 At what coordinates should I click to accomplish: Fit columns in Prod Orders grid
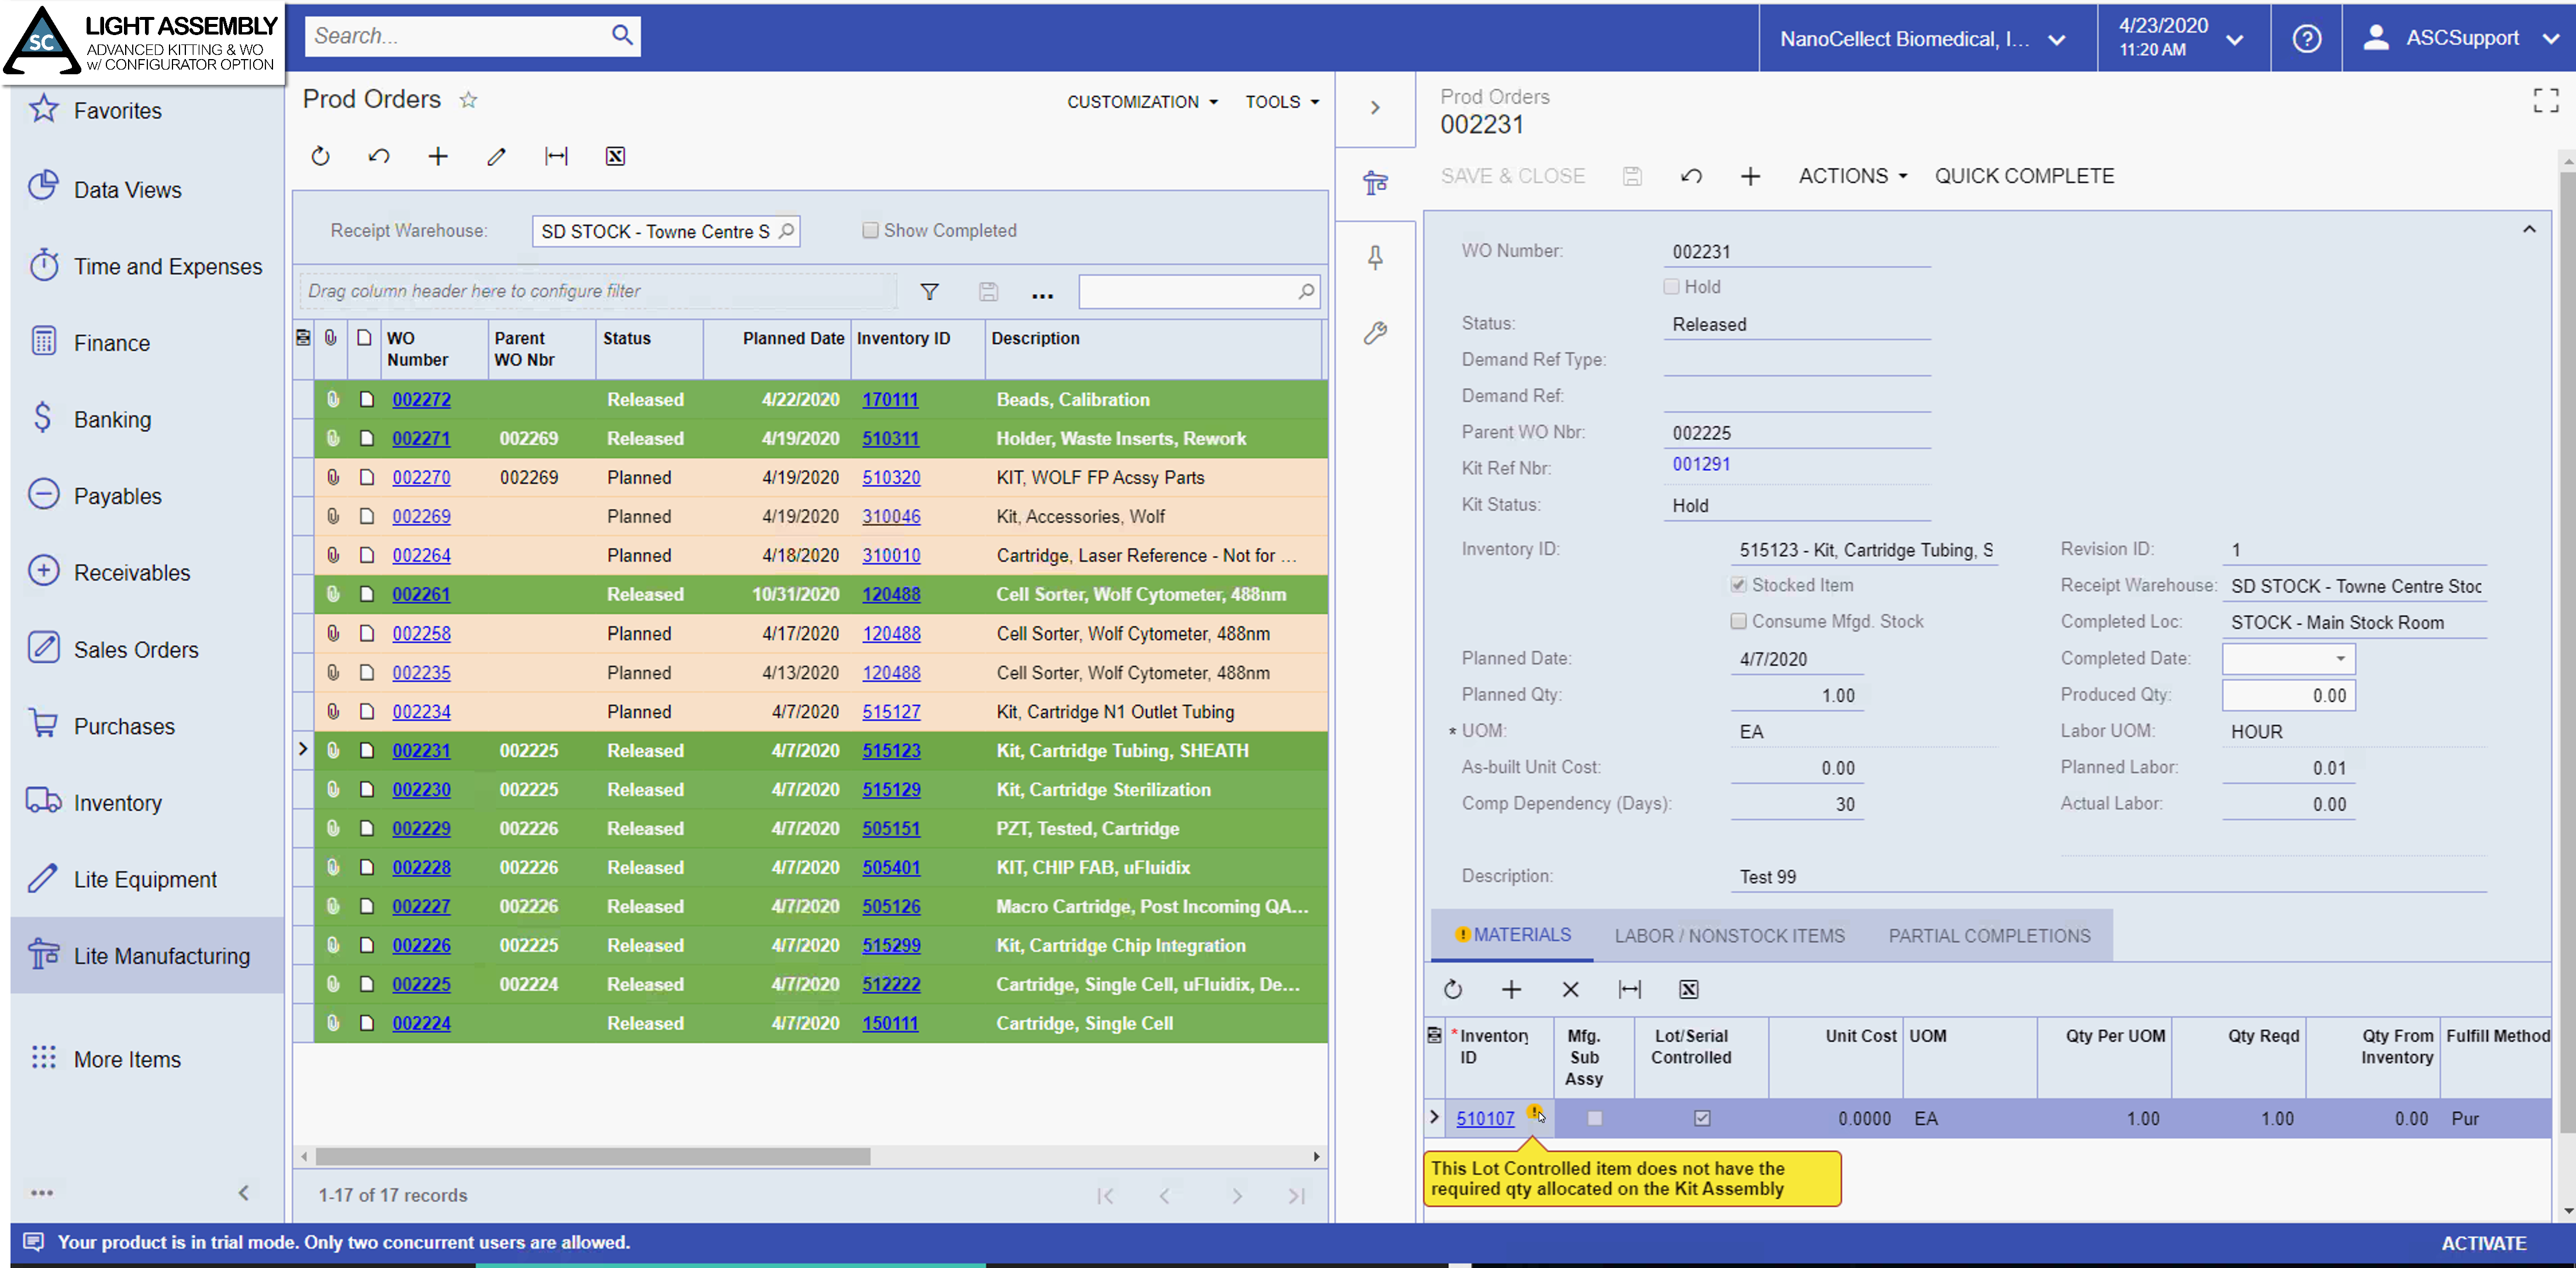click(556, 156)
